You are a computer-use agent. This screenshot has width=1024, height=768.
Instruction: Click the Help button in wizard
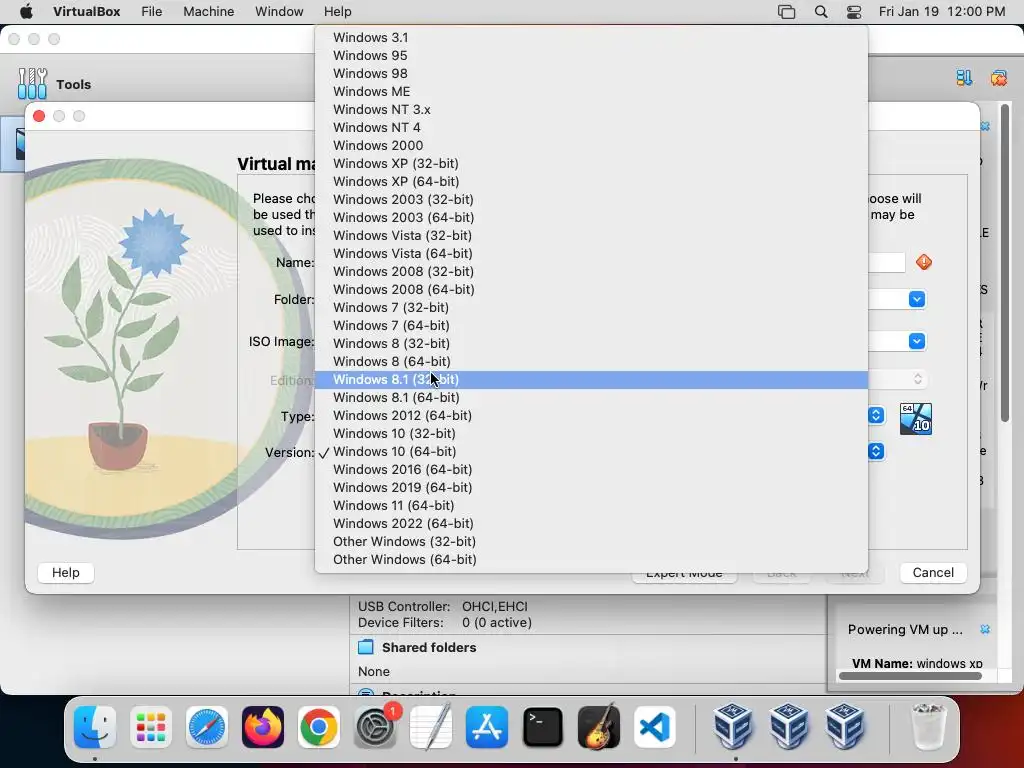[x=66, y=573]
